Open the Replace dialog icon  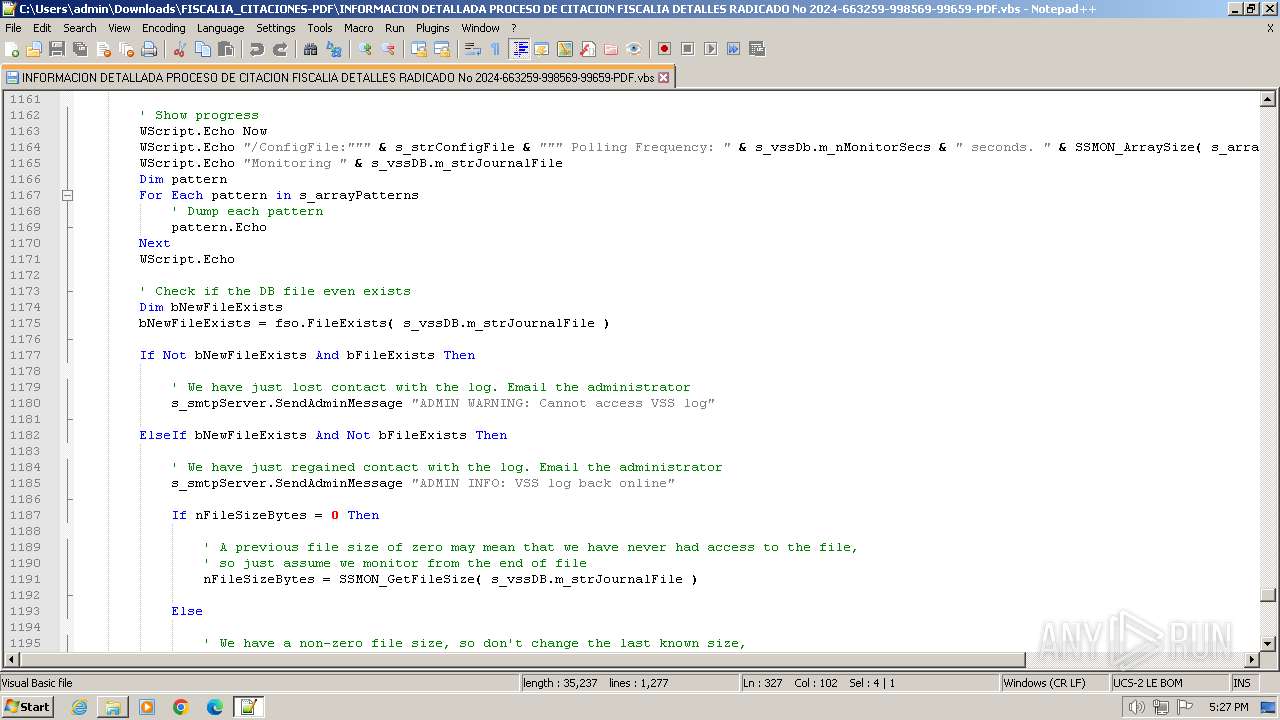tap(334, 49)
